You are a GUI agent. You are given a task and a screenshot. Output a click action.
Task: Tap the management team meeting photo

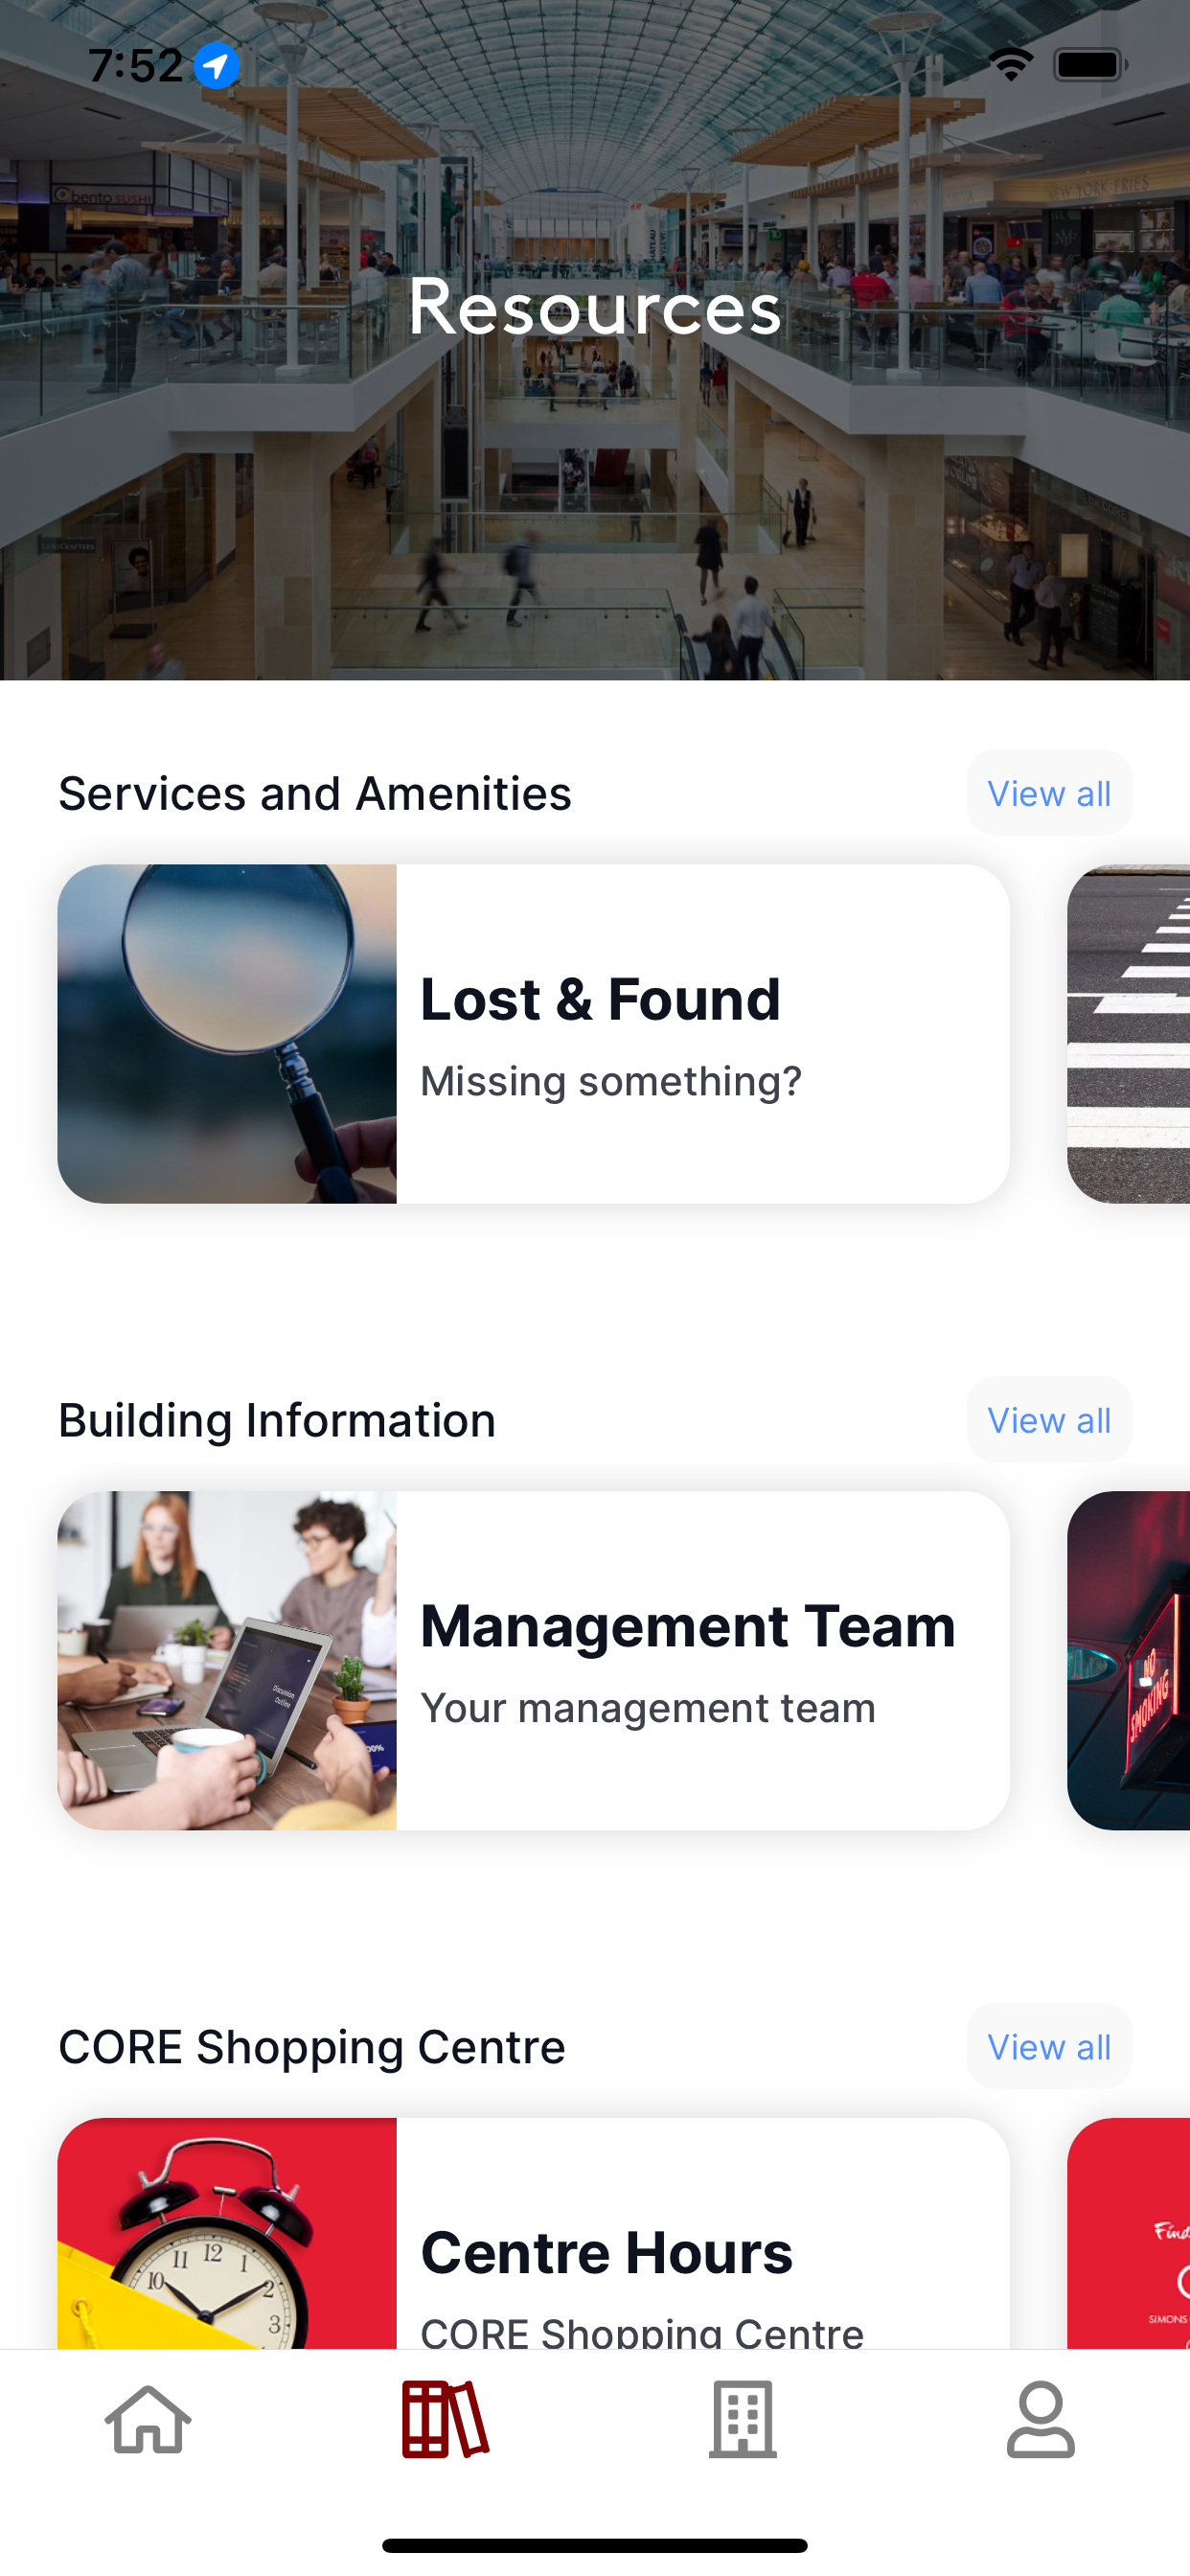click(227, 1661)
